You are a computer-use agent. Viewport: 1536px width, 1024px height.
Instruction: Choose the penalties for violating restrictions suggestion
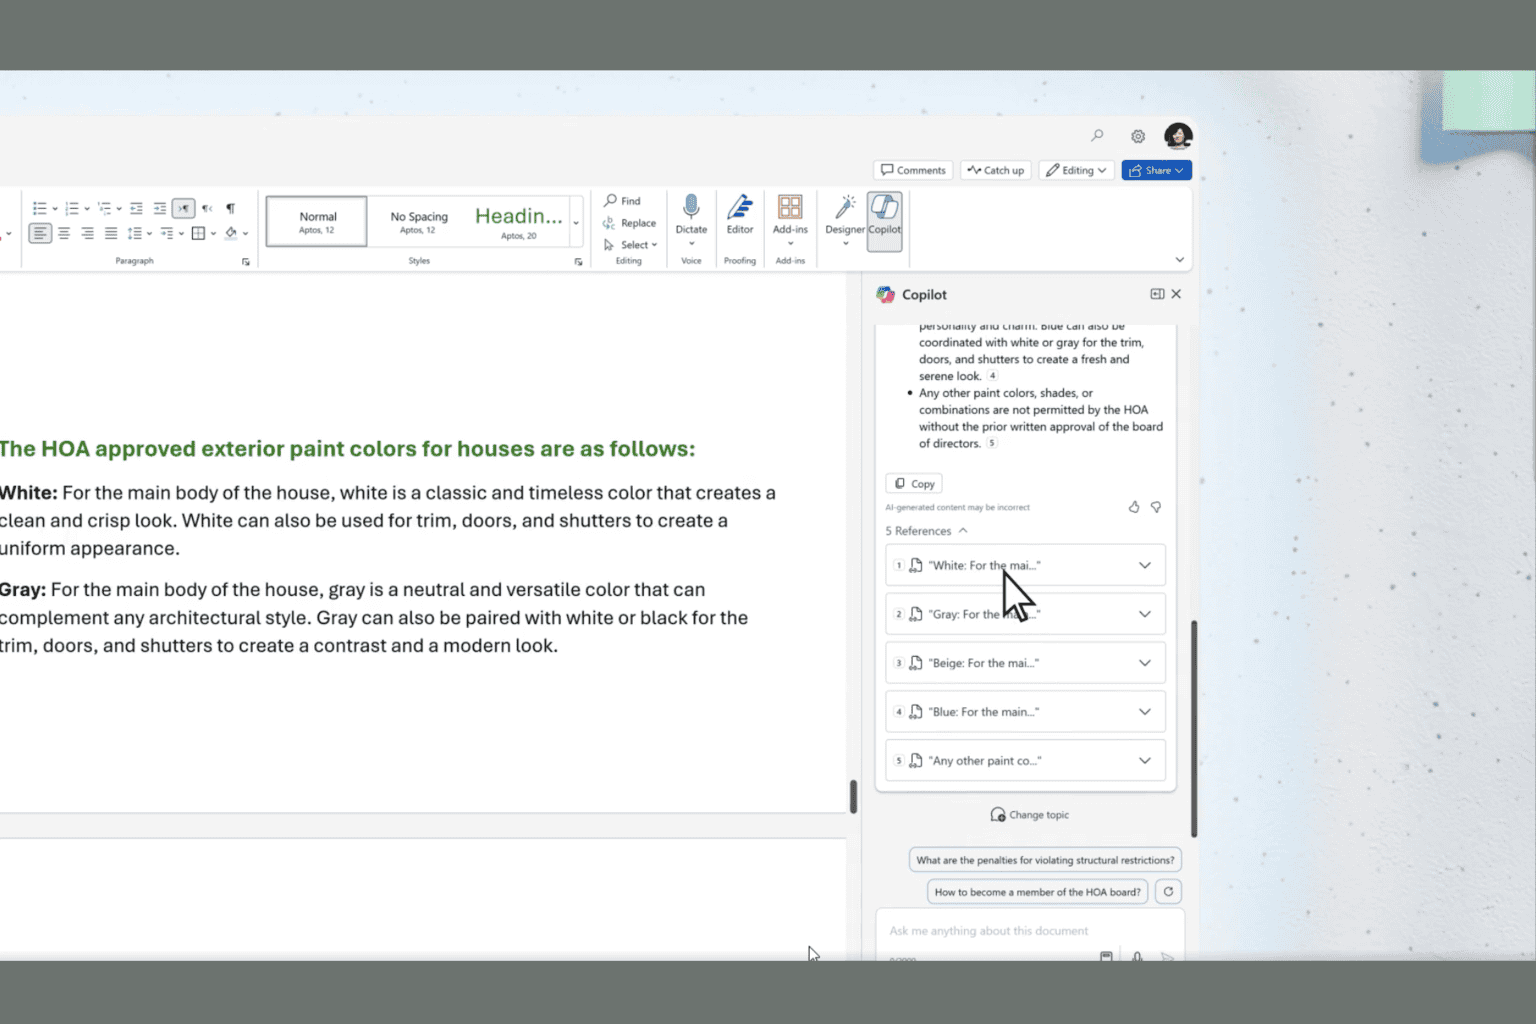point(1045,860)
